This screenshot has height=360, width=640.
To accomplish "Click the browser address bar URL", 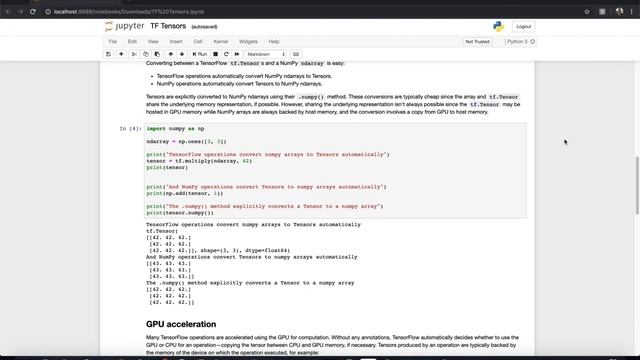I will point(129,12).
